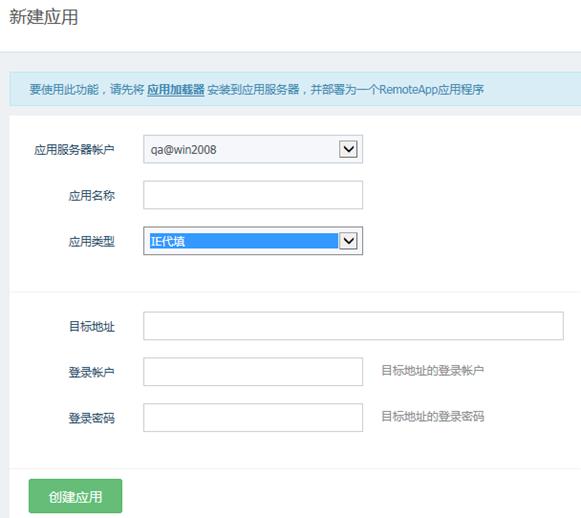
Task: Click the 应用服务器帐户 field label
Action: click(74, 150)
